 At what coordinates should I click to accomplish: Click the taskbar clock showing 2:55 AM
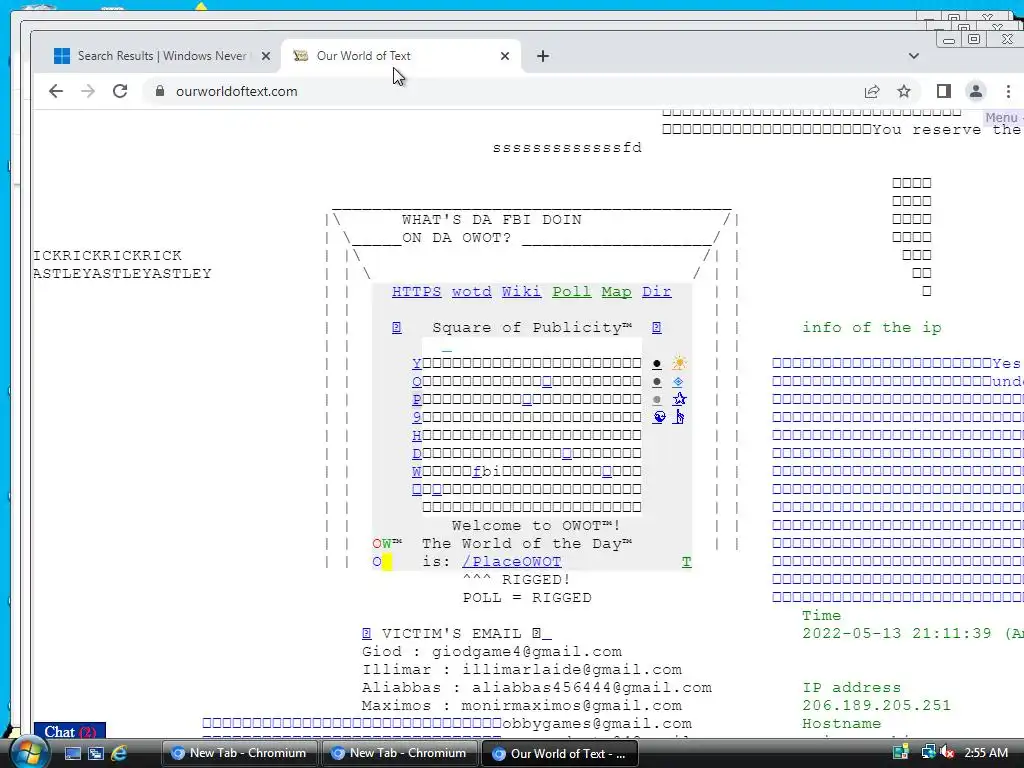point(985,753)
